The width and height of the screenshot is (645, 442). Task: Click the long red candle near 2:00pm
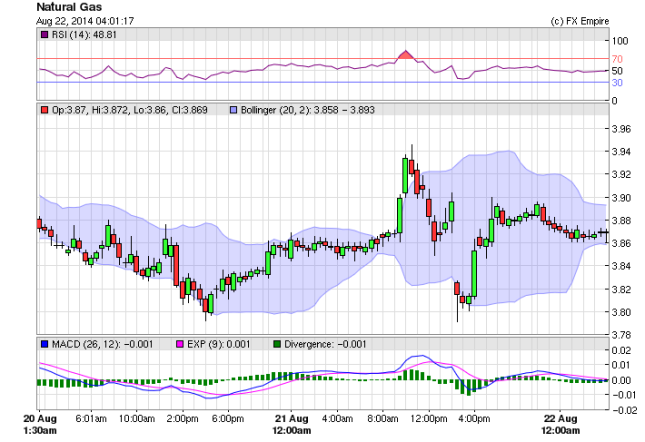176,266
